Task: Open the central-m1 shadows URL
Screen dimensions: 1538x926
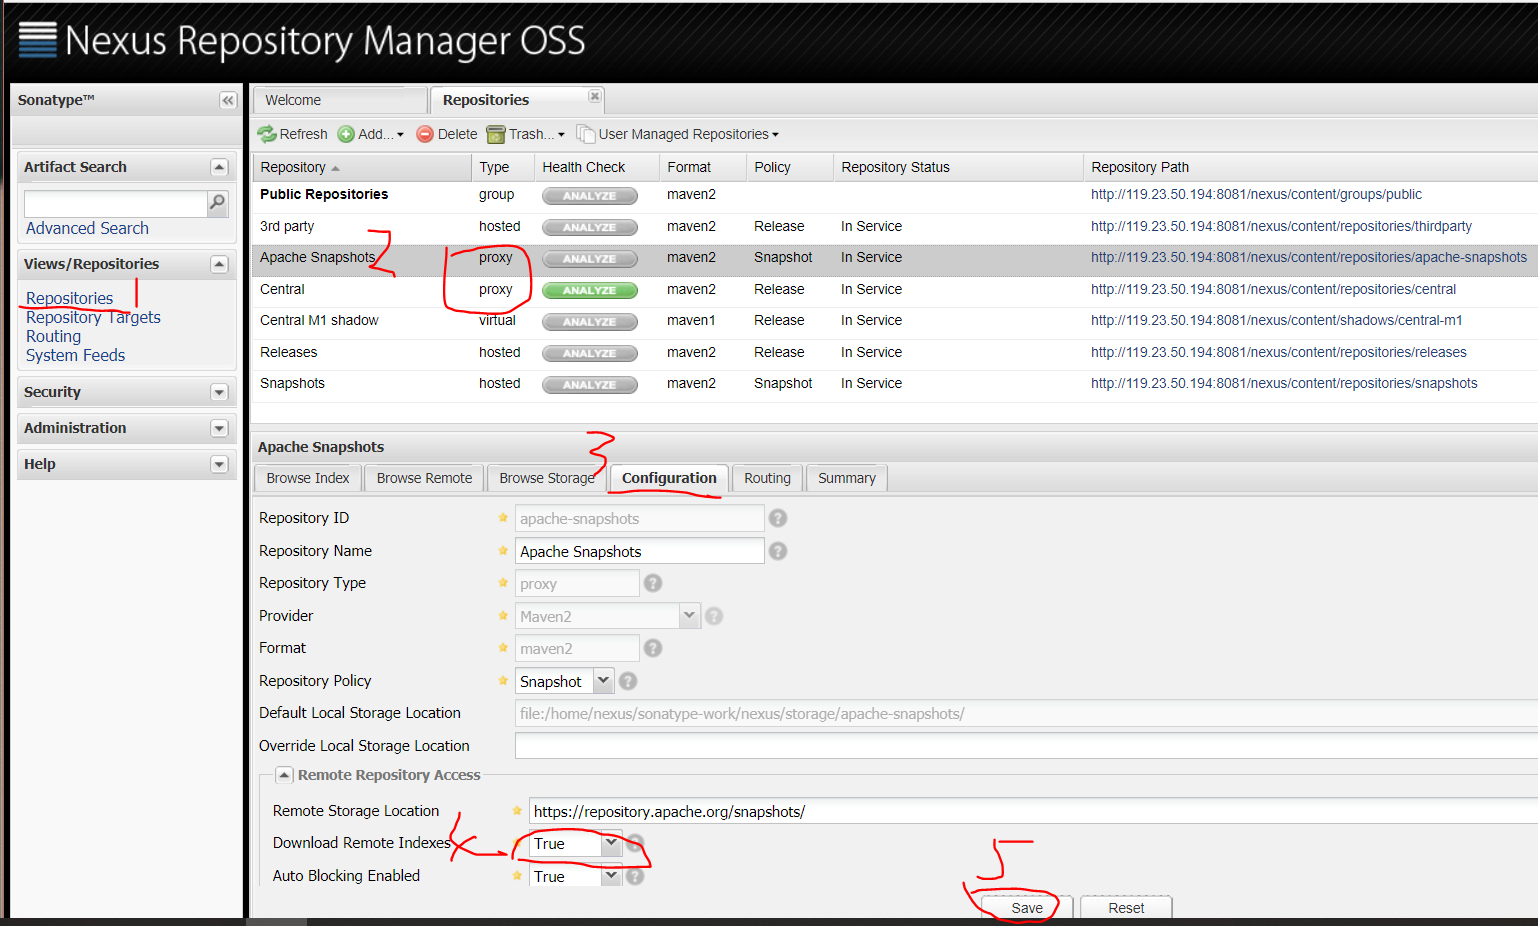Action: click(1276, 320)
